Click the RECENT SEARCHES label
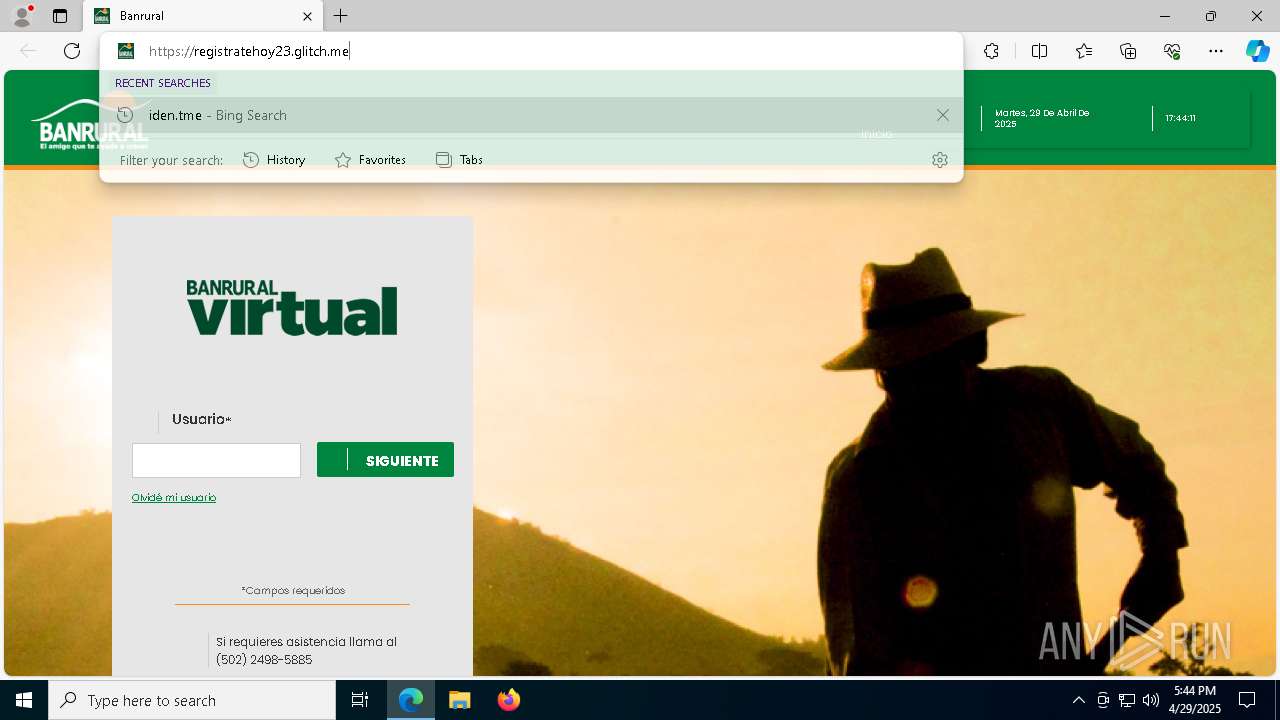 tap(163, 83)
